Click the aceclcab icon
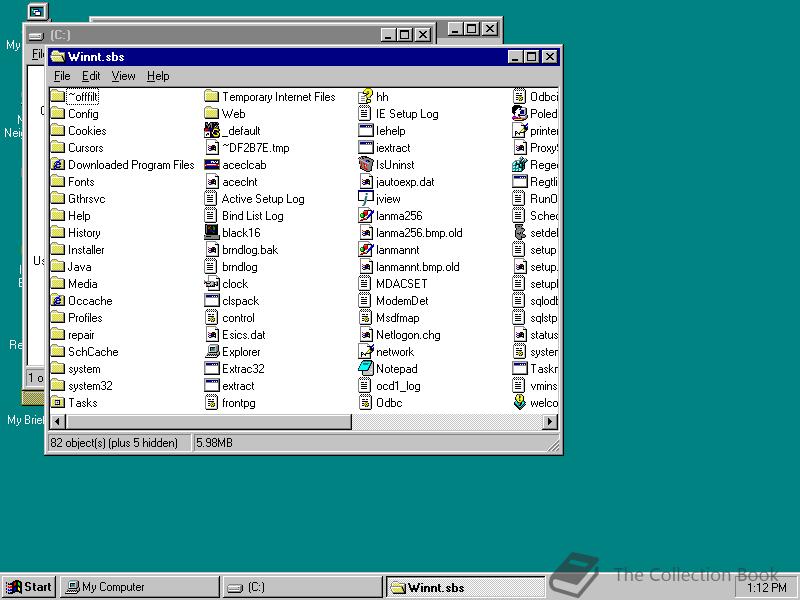The image size is (800, 600). 212,165
